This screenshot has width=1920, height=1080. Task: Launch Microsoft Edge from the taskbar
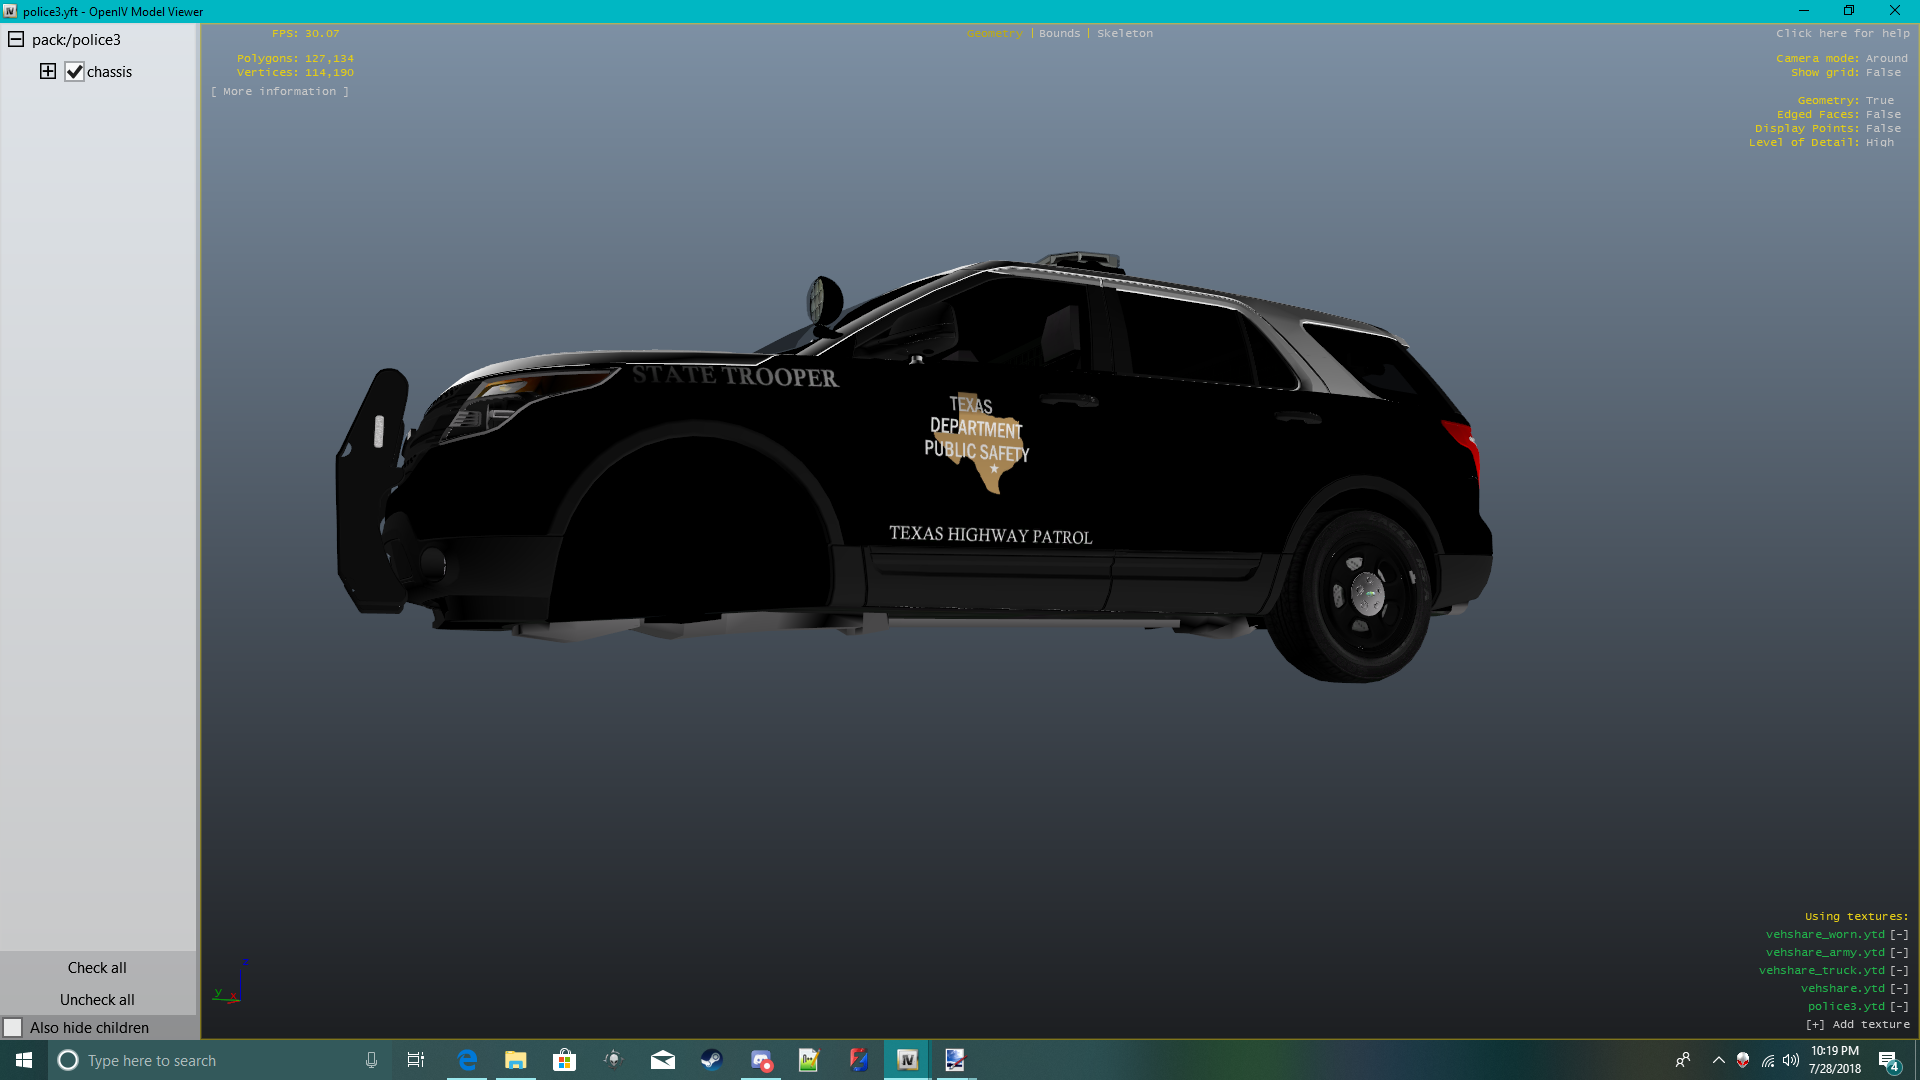coord(467,1060)
